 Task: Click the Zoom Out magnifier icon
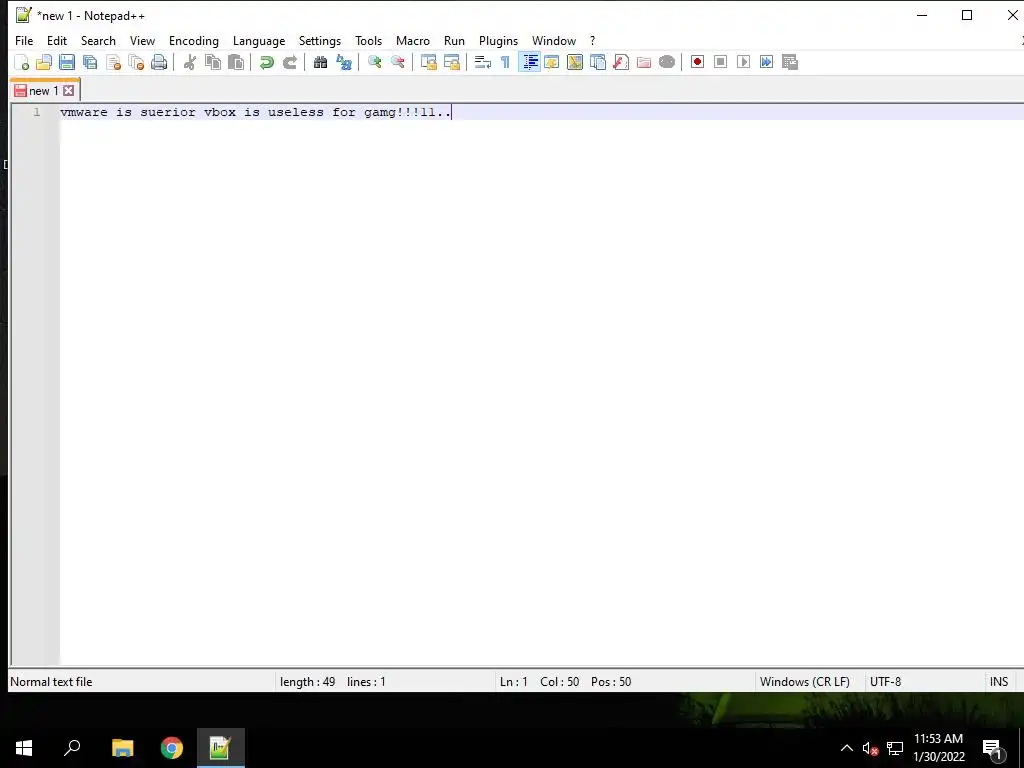pos(397,62)
